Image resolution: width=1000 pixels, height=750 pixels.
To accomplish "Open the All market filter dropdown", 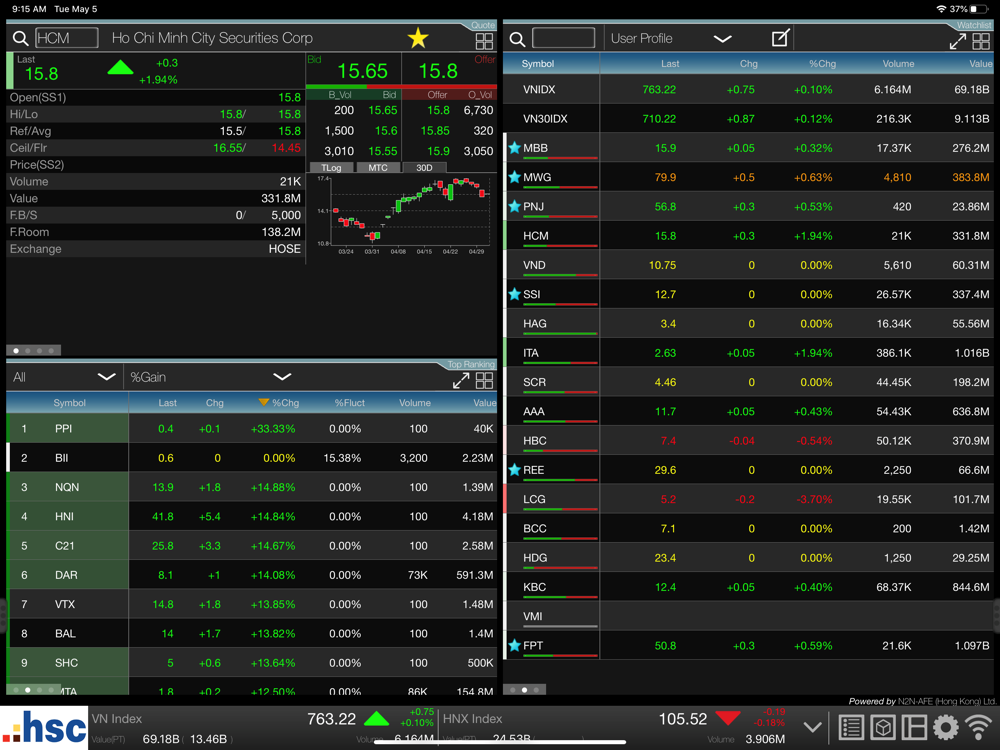I will (x=64, y=377).
